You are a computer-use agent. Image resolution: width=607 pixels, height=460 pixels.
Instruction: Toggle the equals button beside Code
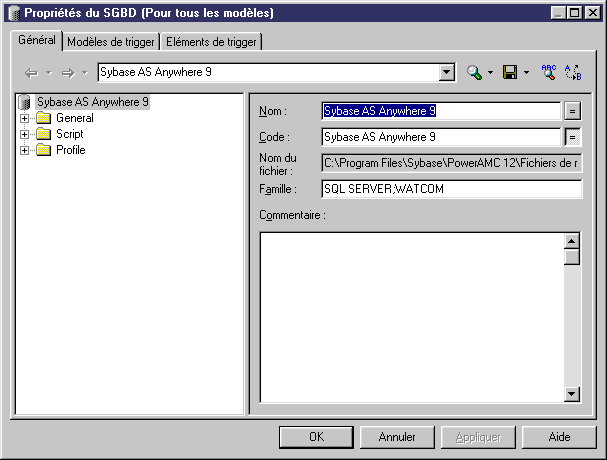tap(573, 137)
